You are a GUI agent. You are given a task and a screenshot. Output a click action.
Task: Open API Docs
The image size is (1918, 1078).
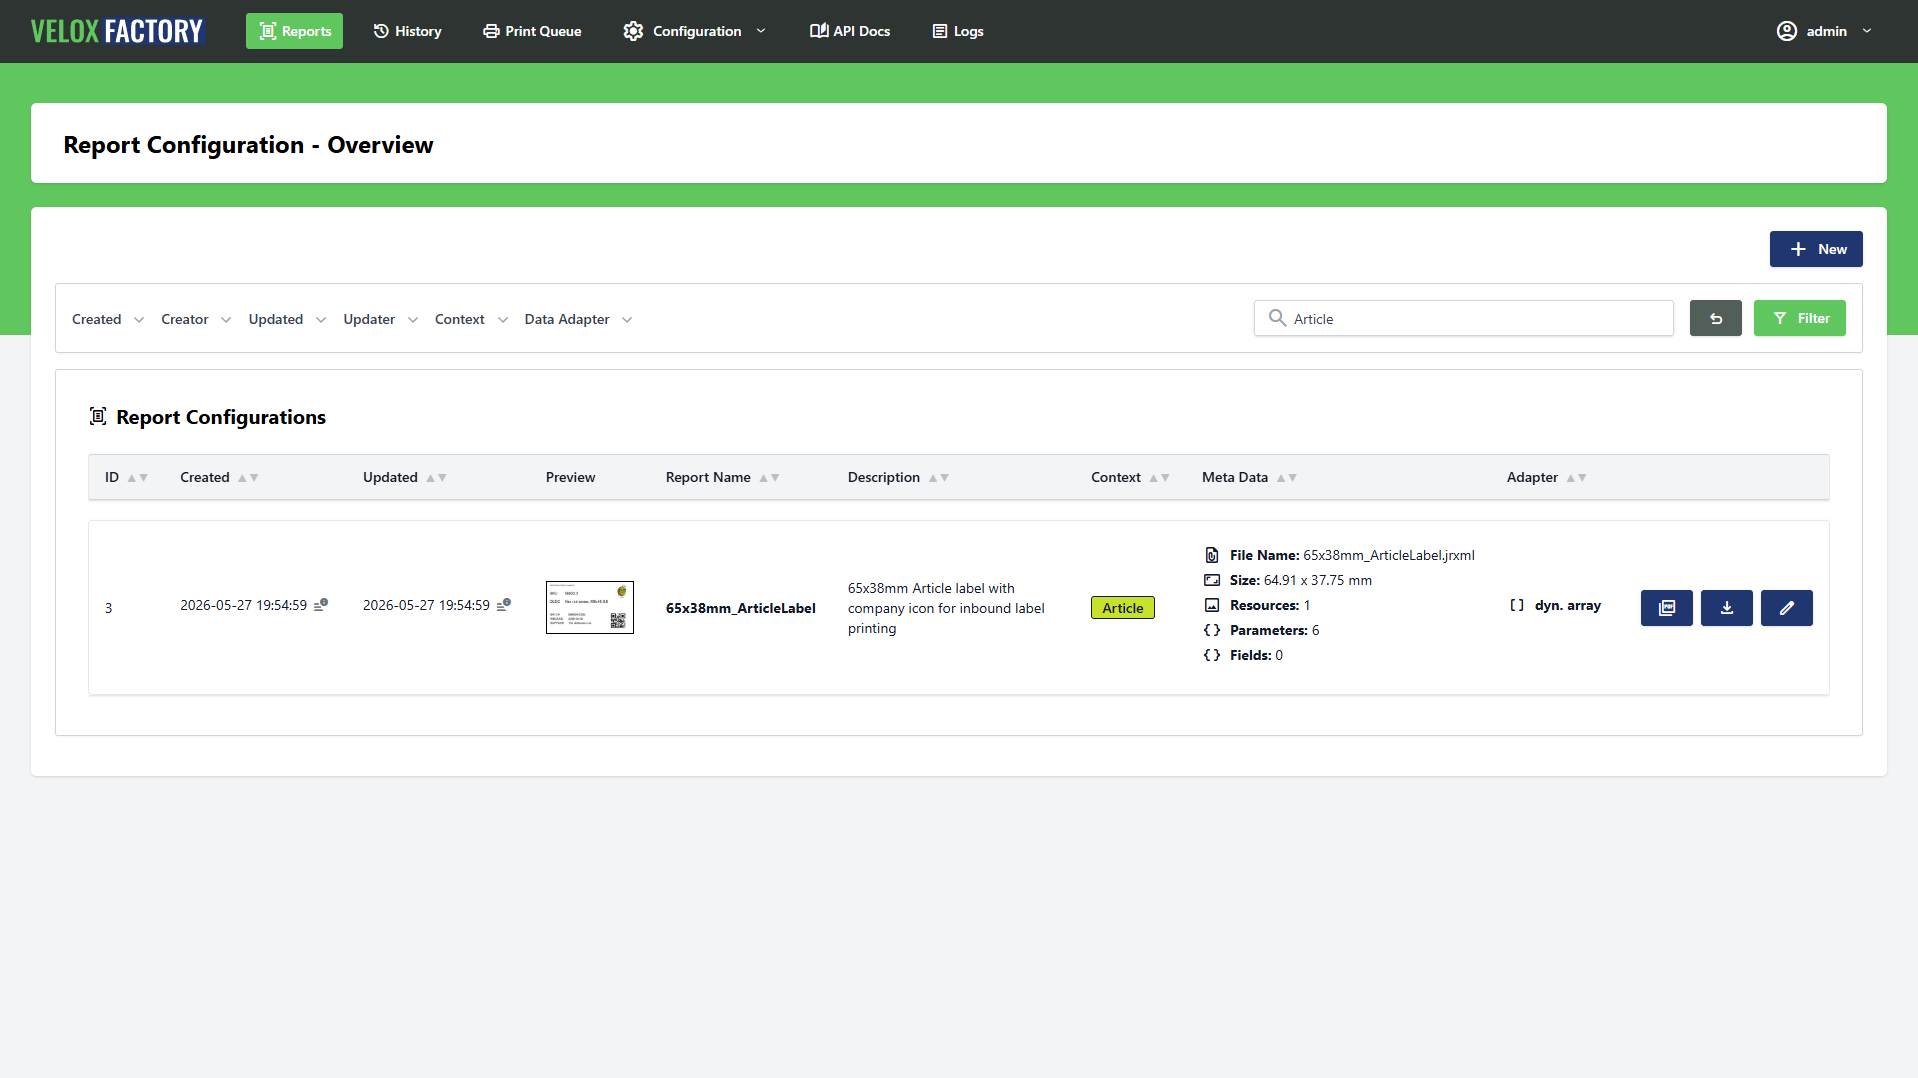850,31
